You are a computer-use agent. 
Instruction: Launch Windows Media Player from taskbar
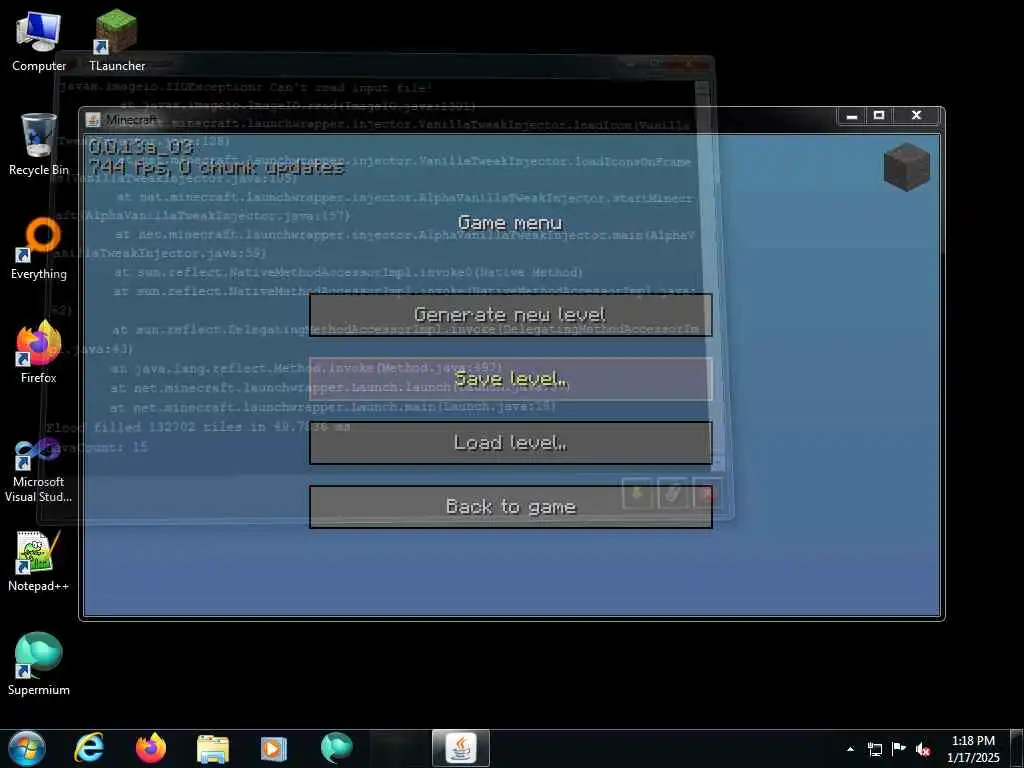(x=274, y=748)
